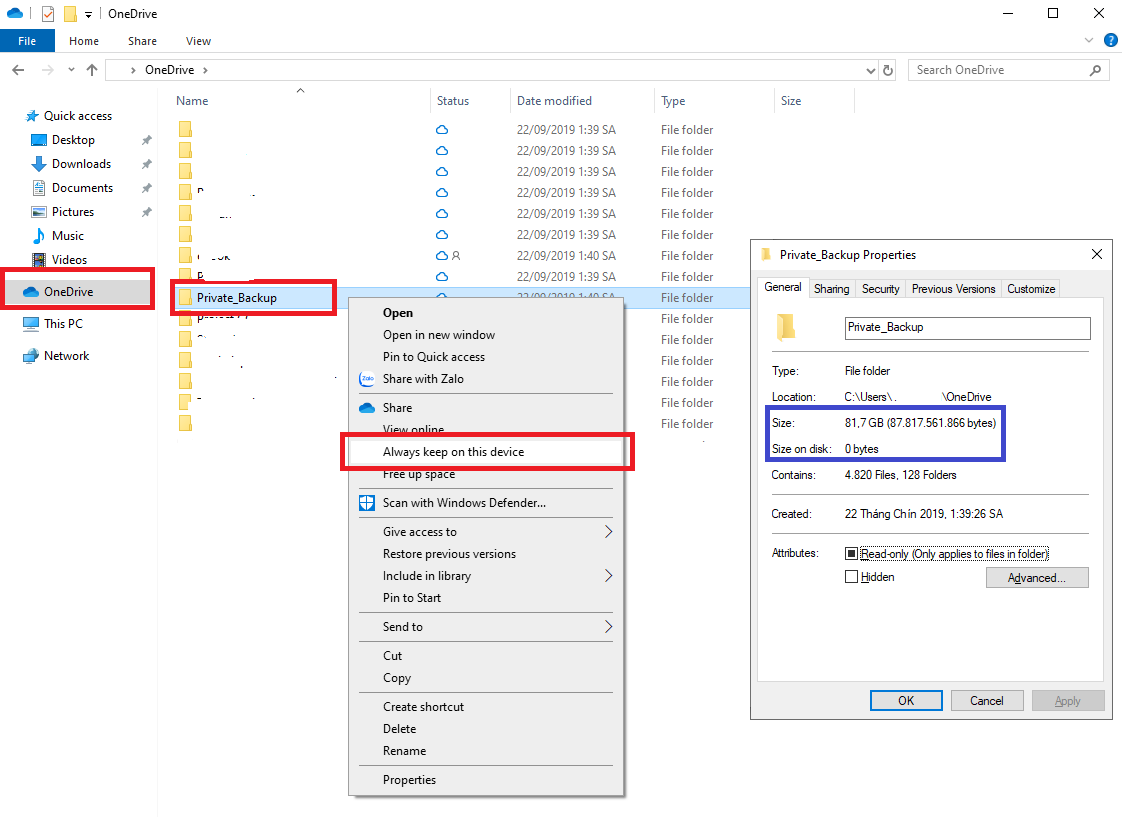Enable the Hidden attribute checkbox

pyautogui.click(x=851, y=577)
